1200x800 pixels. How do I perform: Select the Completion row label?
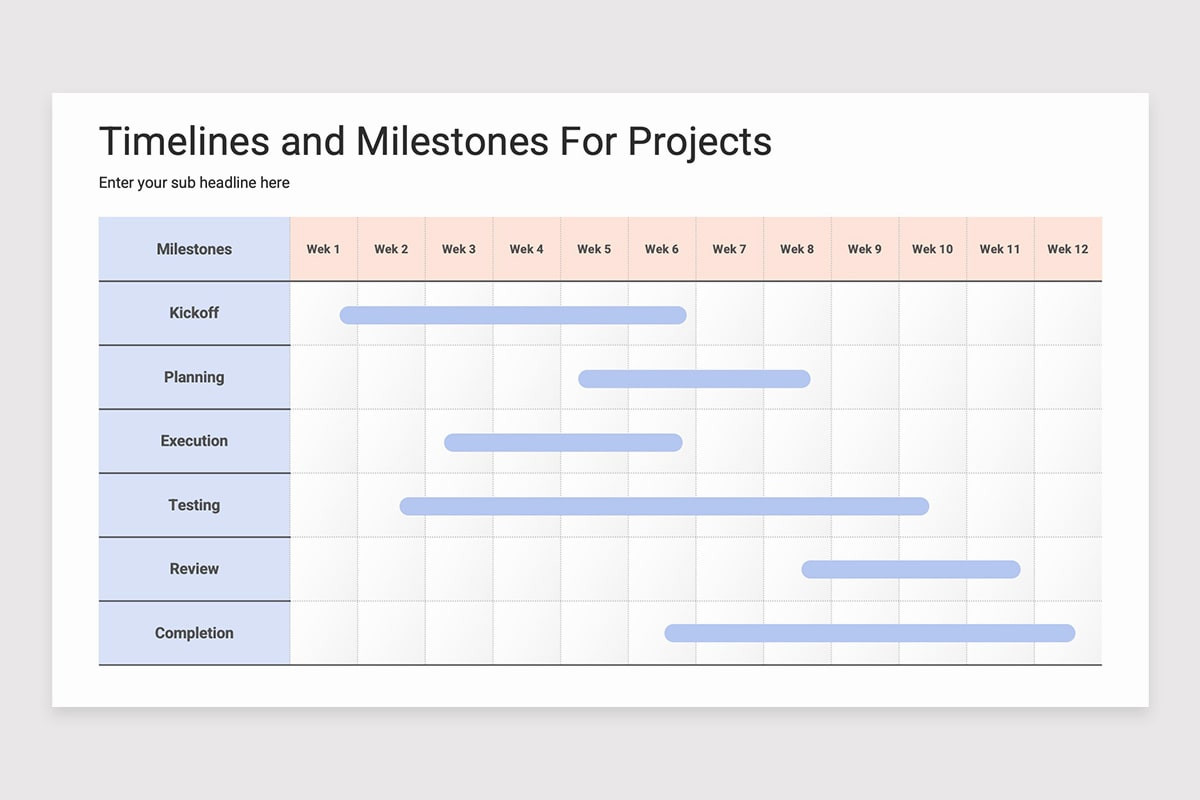(194, 633)
